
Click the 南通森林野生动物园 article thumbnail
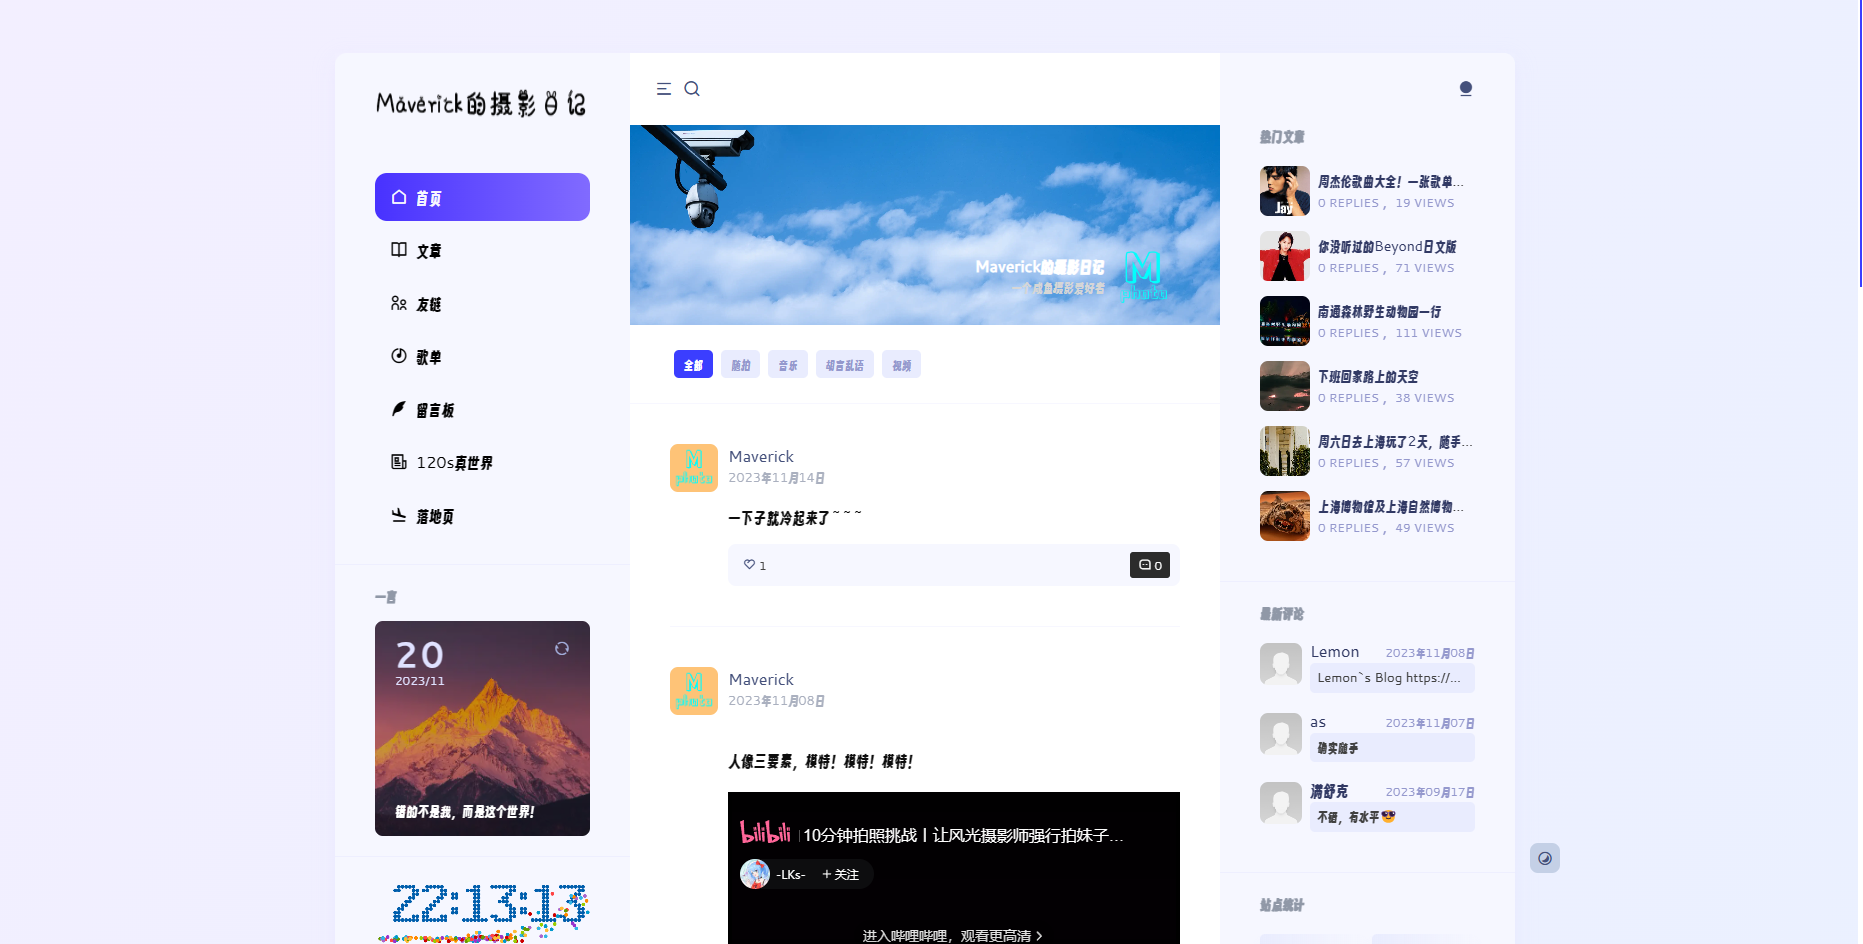tap(1284, 321)
